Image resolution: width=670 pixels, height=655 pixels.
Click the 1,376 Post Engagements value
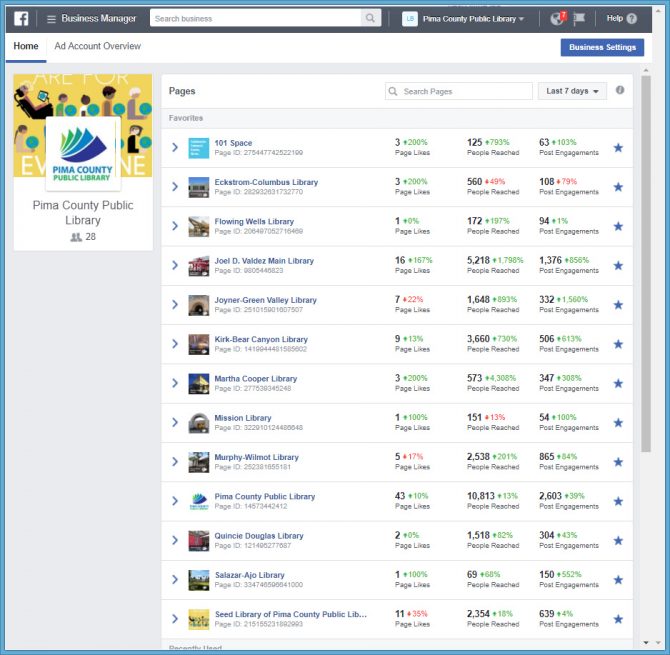tap(550, 260)
